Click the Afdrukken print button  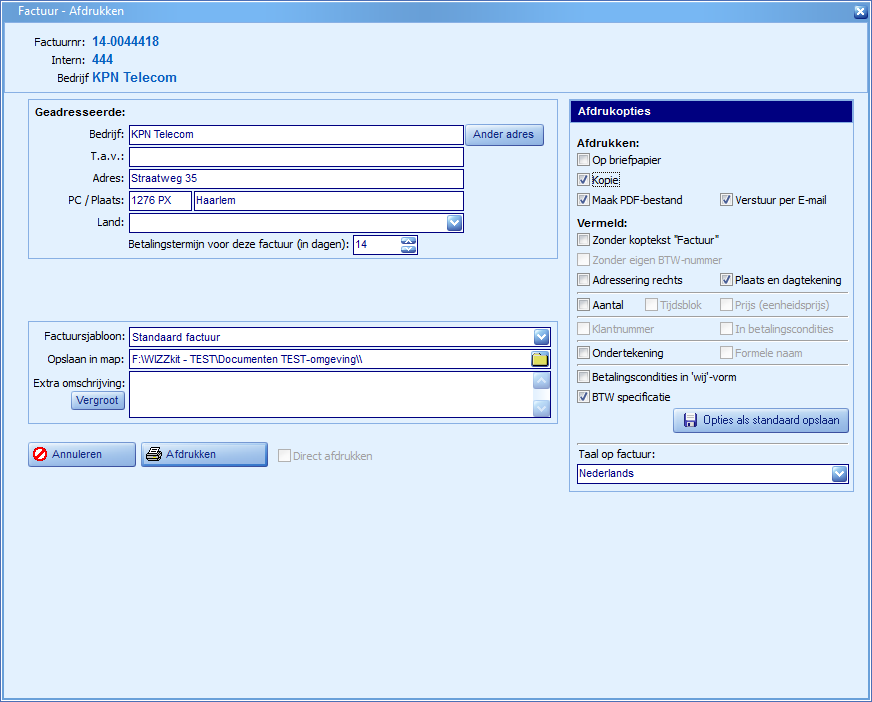[204, 454]
